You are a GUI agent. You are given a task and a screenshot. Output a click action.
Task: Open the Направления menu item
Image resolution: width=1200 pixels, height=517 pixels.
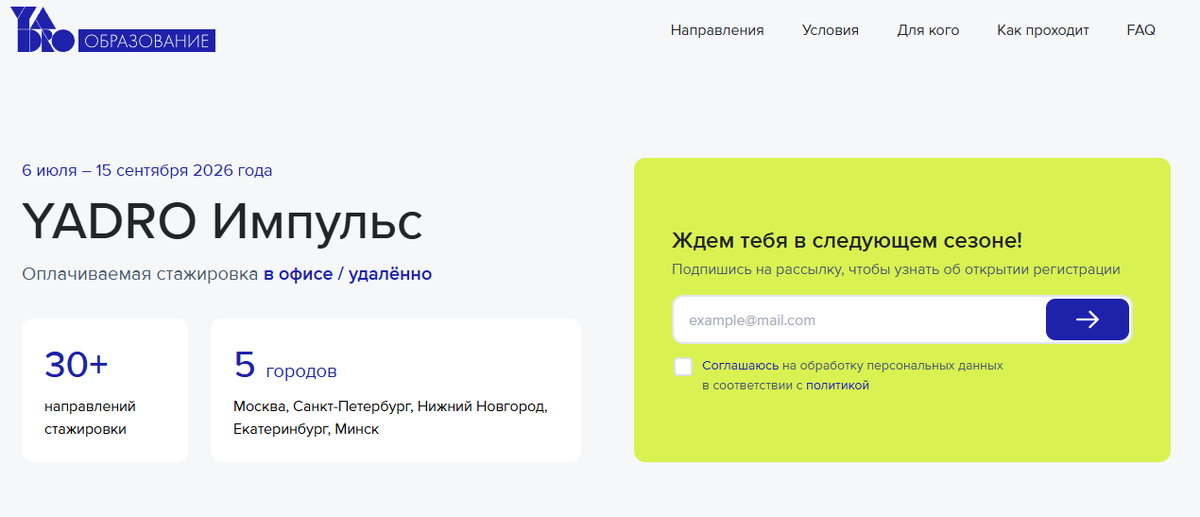pos(717,30)
